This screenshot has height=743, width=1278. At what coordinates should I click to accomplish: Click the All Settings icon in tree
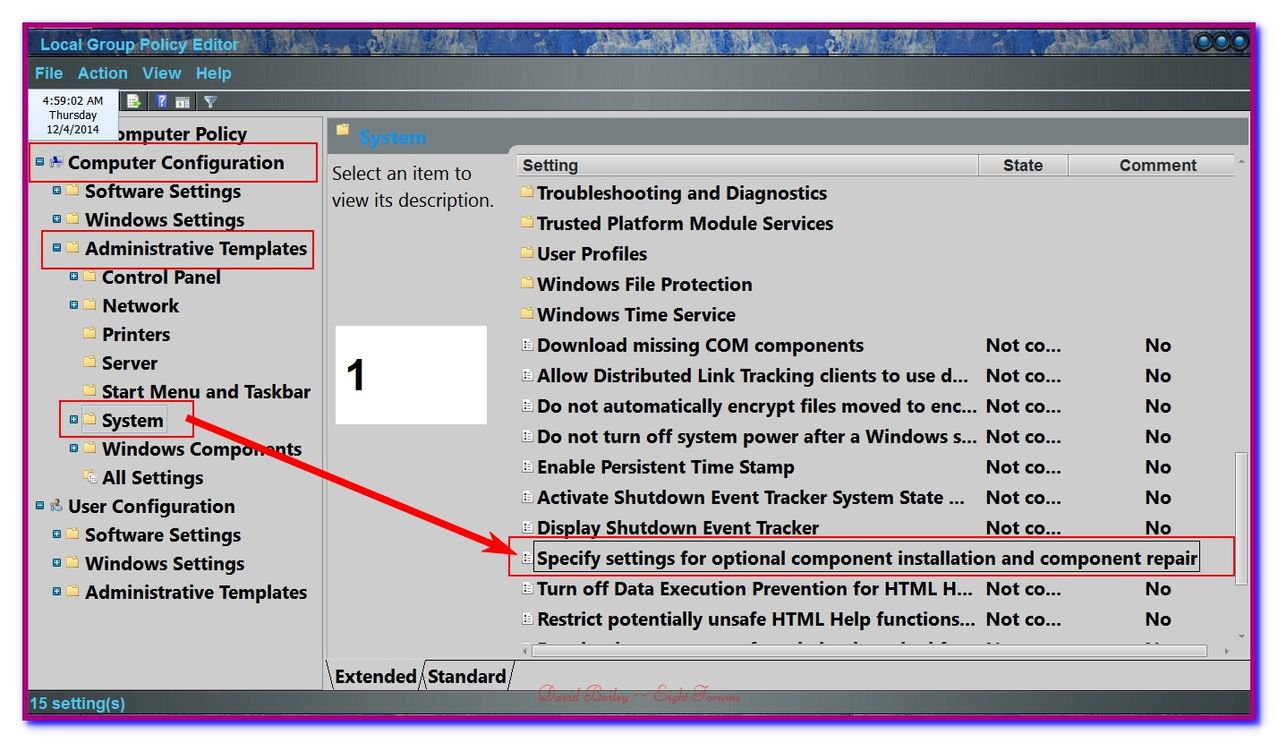90,477
